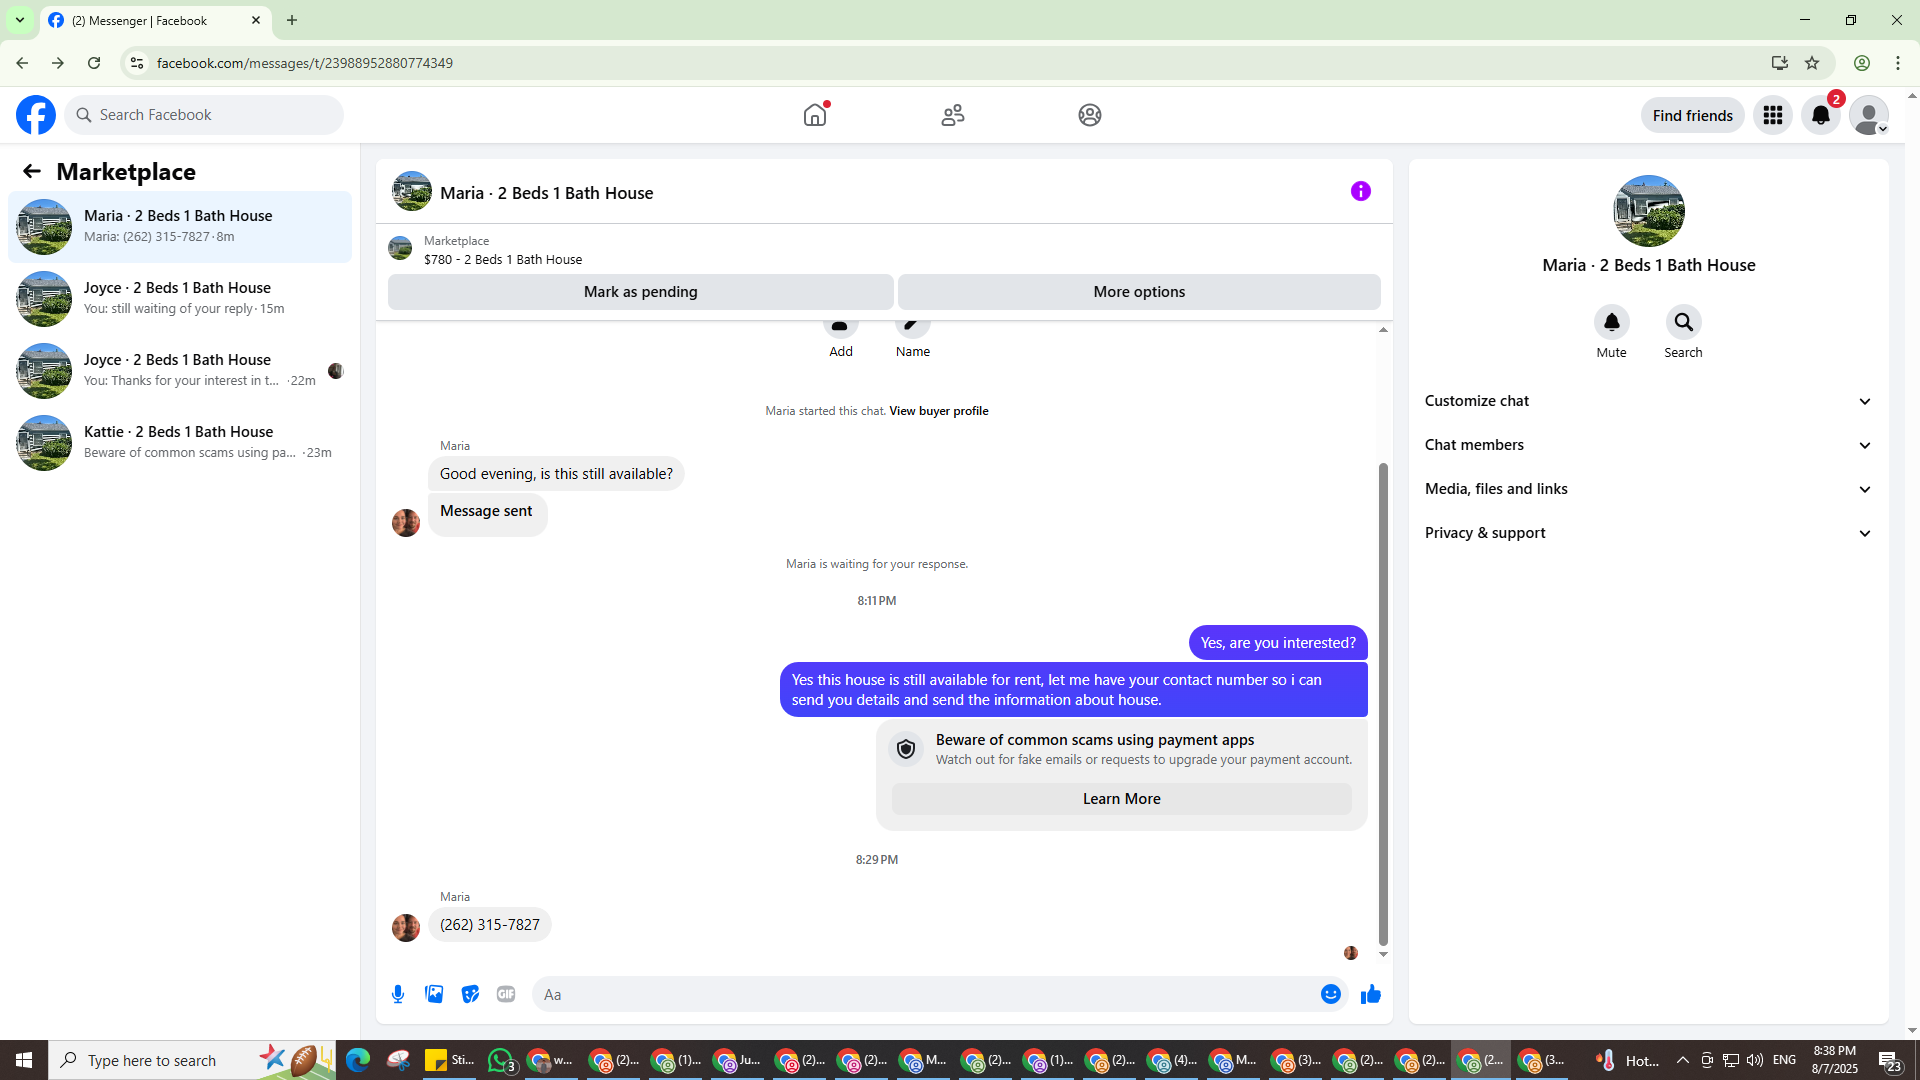Mark the listing as pending

(x=640, y=292)
